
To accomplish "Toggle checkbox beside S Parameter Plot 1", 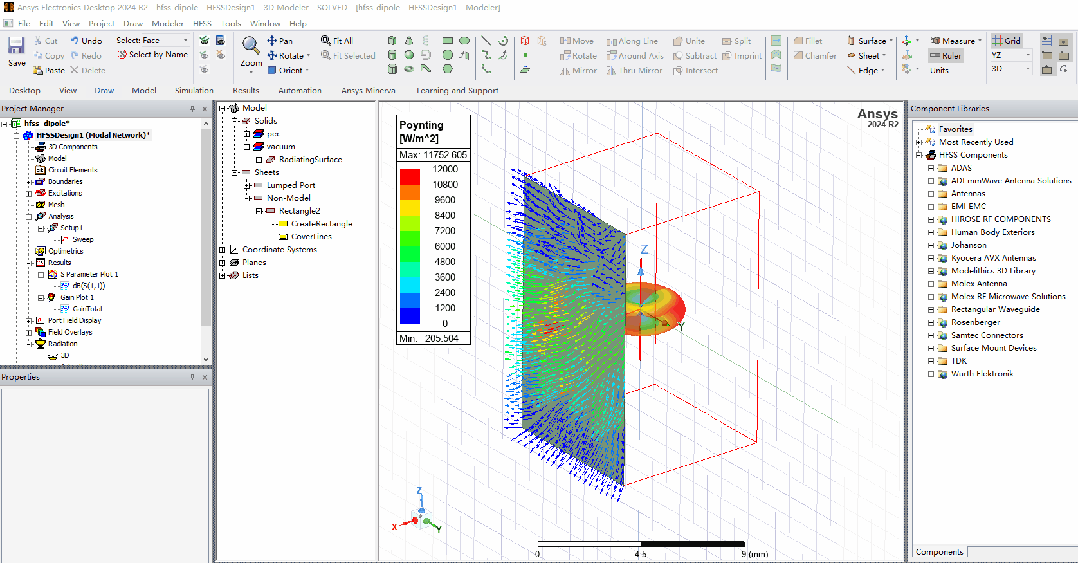I will [x=41, y=274].
